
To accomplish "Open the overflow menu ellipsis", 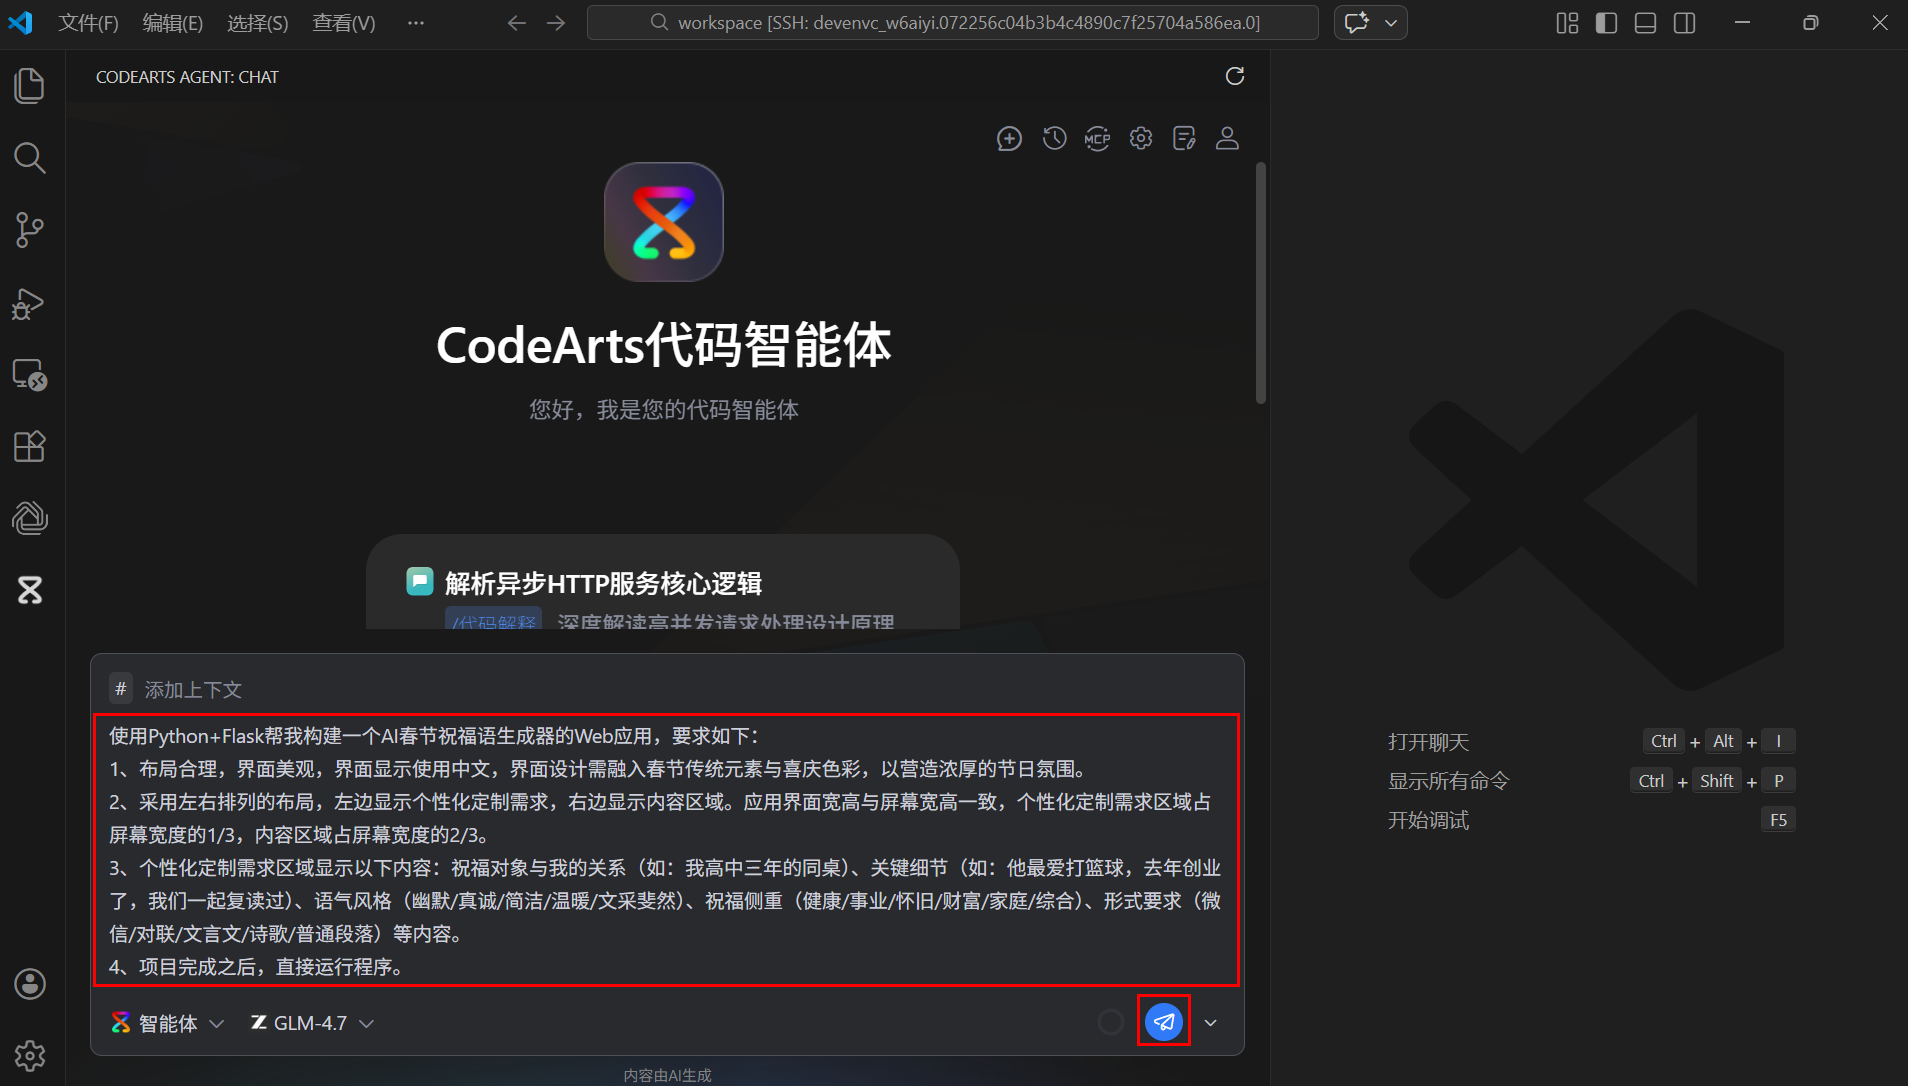I will click(x=416, y=23).
